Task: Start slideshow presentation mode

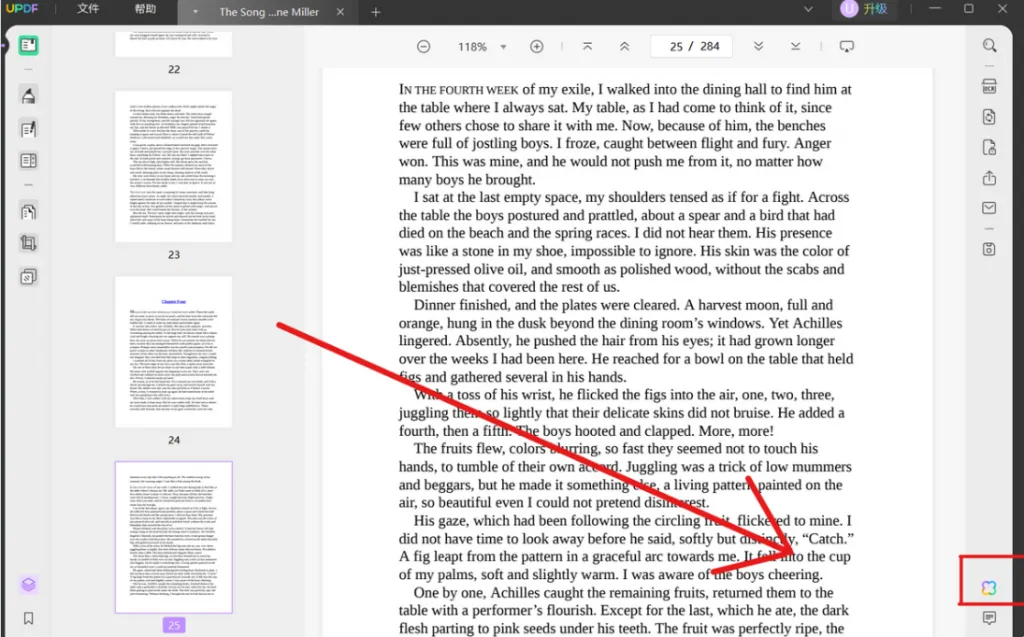Action: click(846, 46)
